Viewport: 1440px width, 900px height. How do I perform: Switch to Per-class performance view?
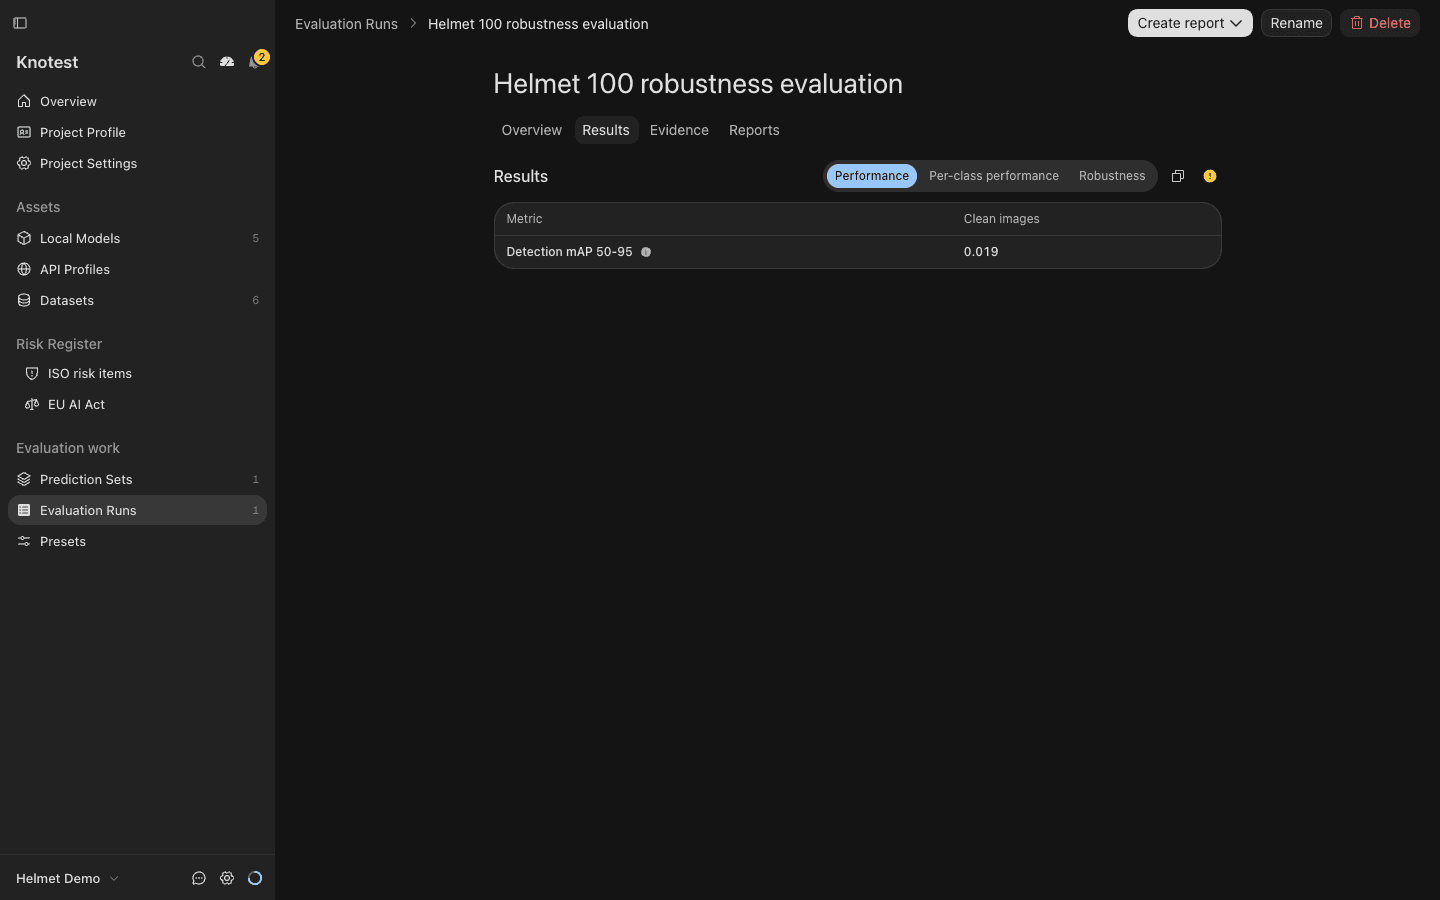click(x=994, y=176)
